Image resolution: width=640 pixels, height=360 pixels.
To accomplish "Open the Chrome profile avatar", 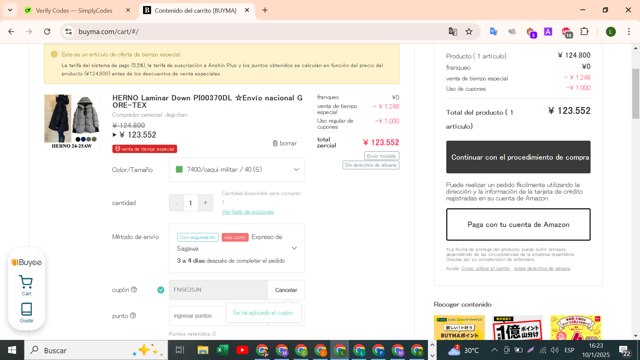I will point(611,31).
